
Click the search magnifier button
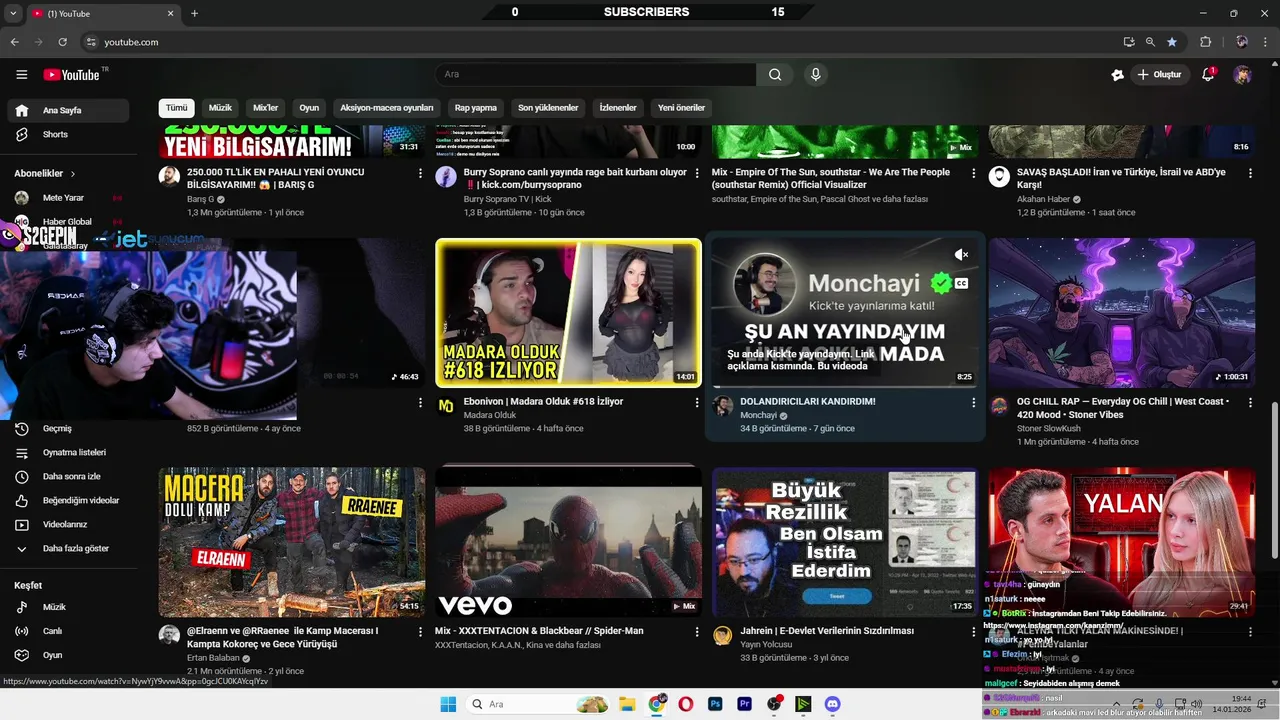(775, 74)
